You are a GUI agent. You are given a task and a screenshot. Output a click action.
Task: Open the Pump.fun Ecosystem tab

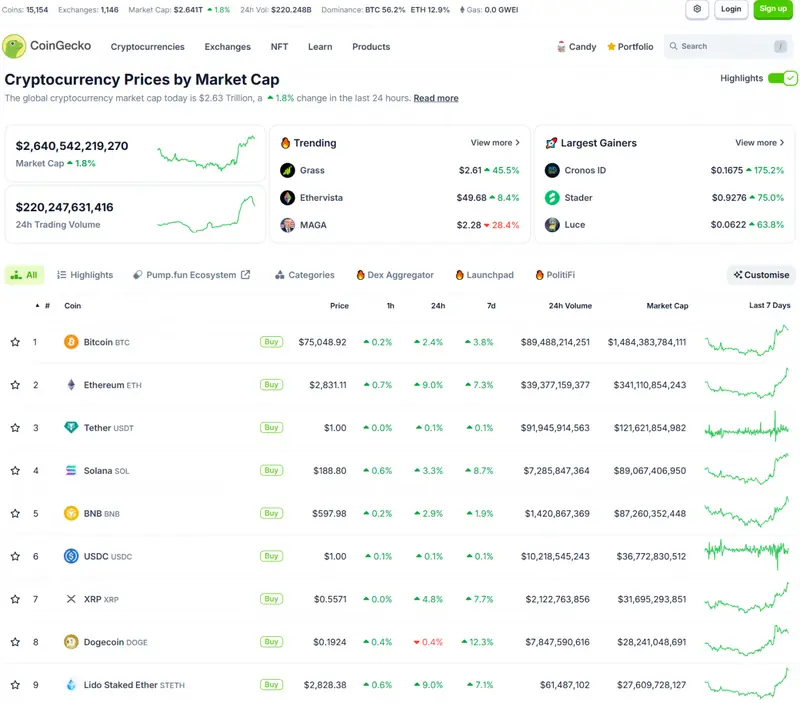pyautogui.click(x=191, y=275)
